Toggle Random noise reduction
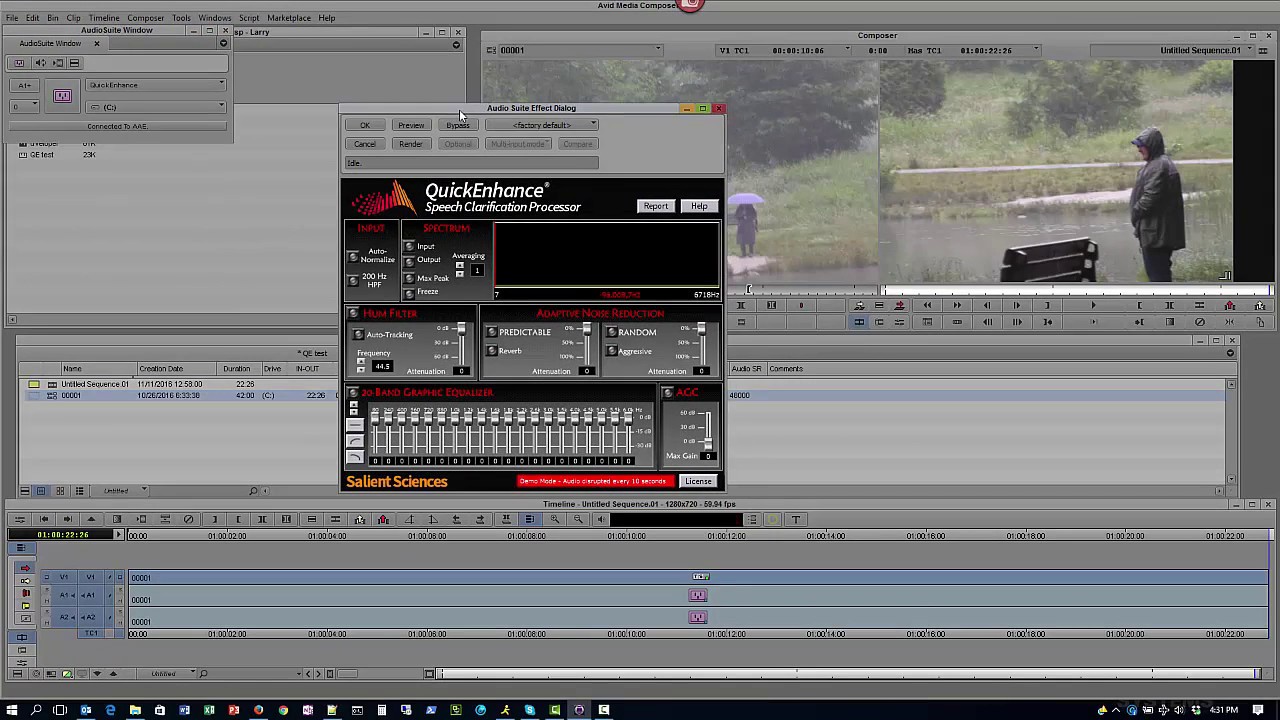Image resolution: width=1280 pixels, height=720 pixels. (612, 332)
